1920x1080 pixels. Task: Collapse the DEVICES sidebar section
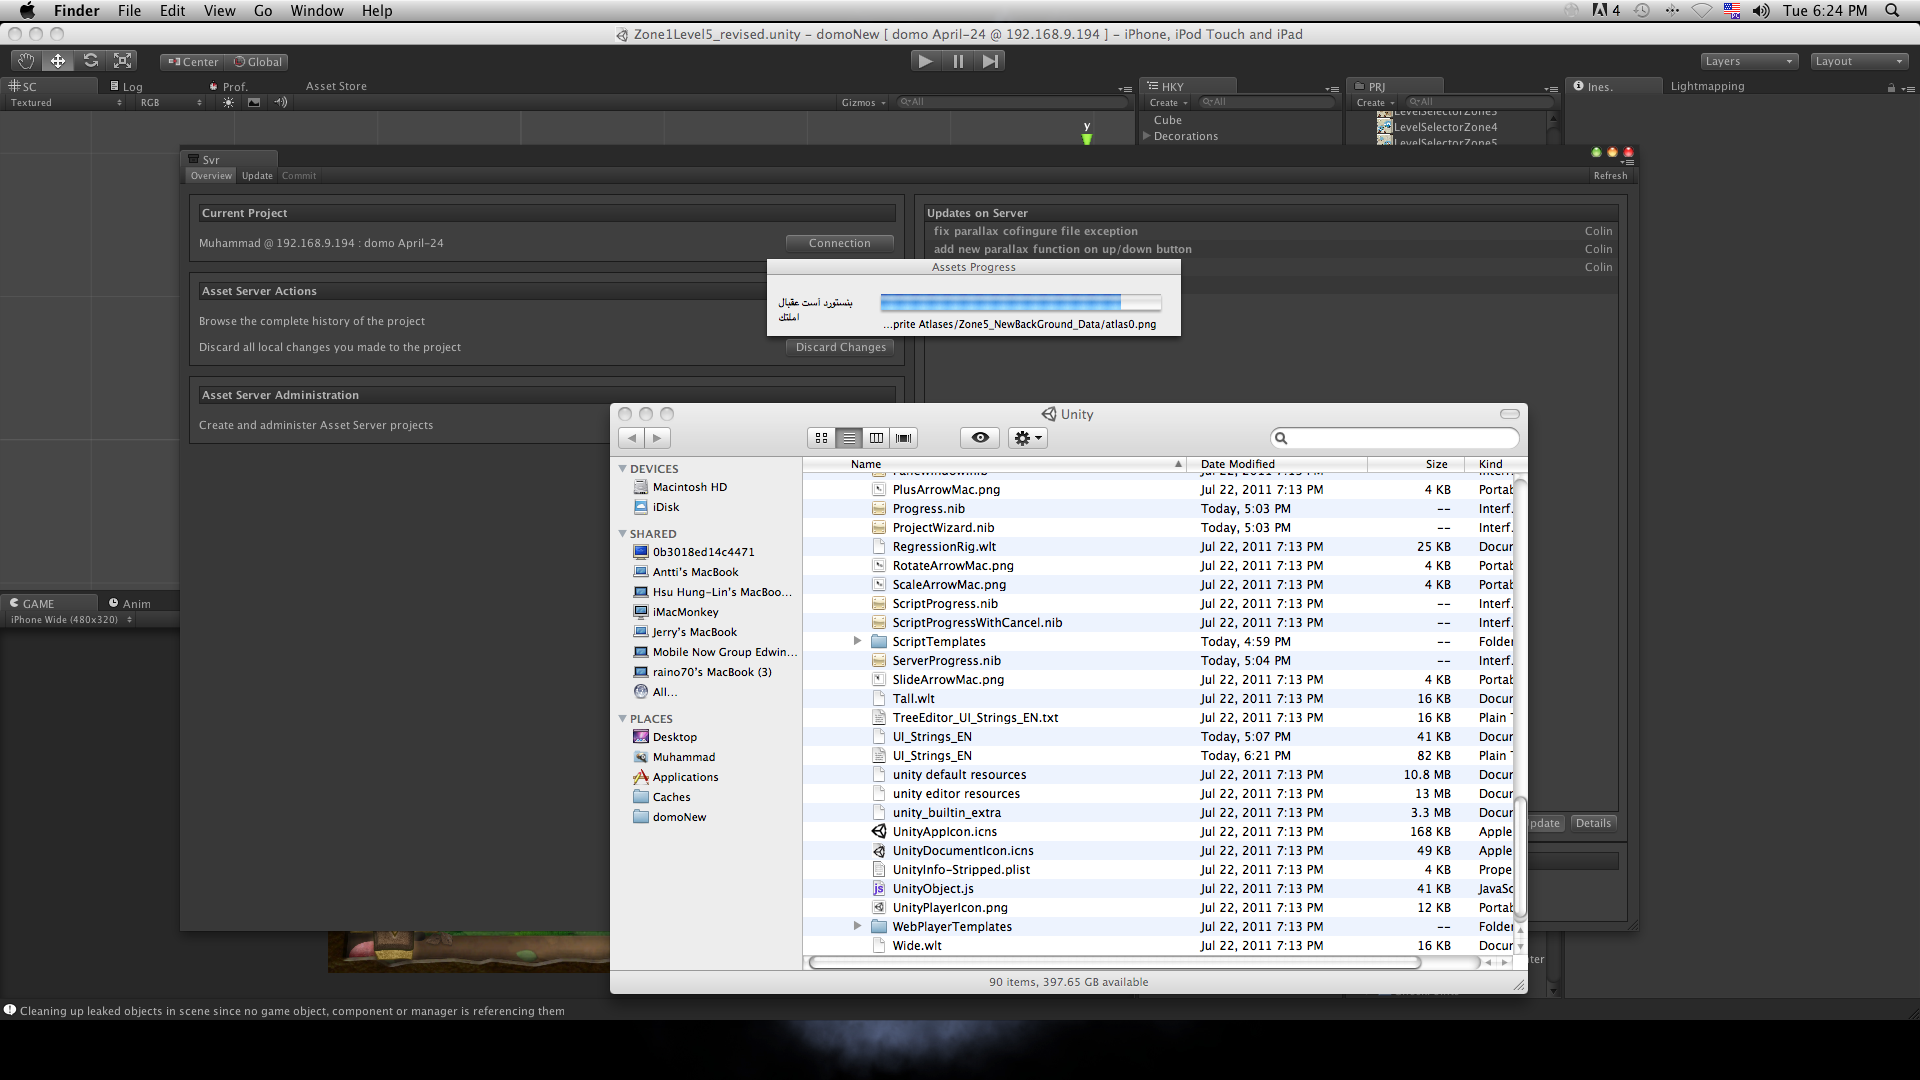point(622,468)
